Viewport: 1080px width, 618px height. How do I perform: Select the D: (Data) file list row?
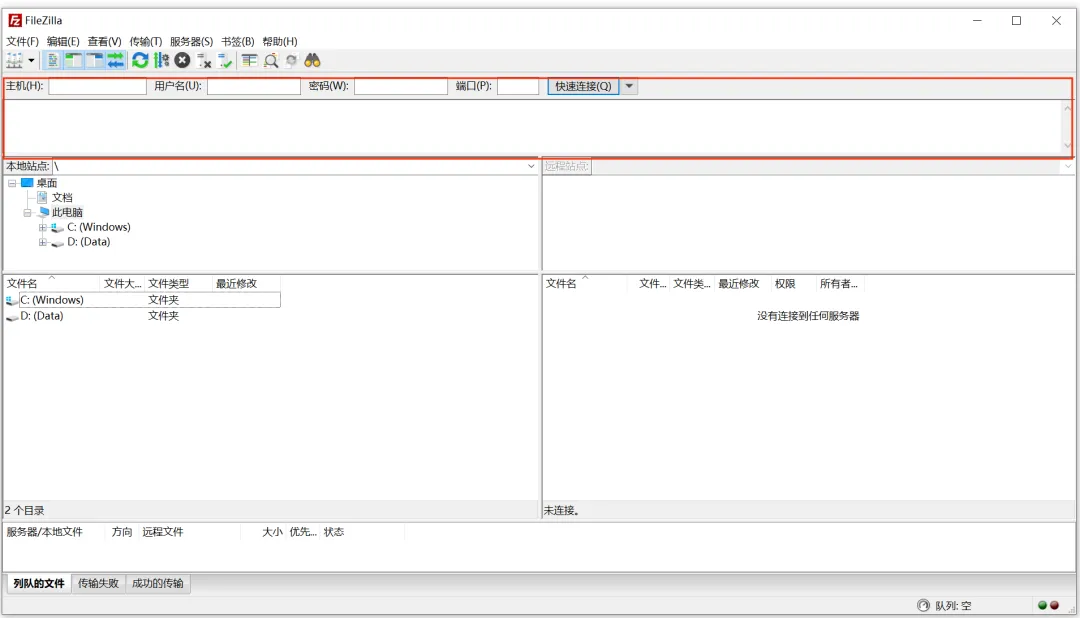pyautogui.click(x=142, y=316)
